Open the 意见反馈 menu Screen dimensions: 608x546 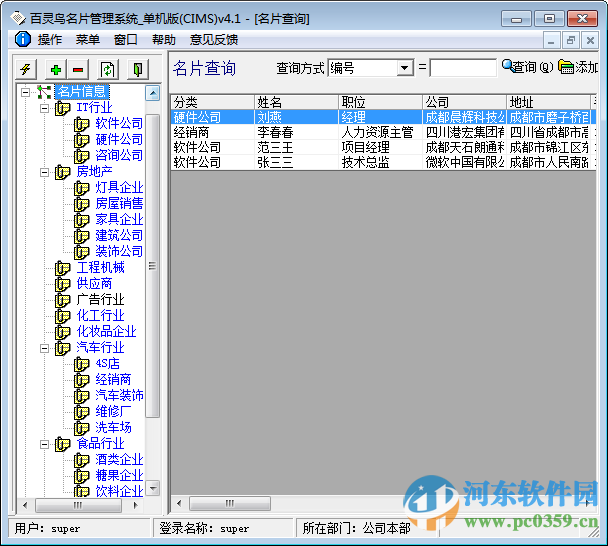214,40
